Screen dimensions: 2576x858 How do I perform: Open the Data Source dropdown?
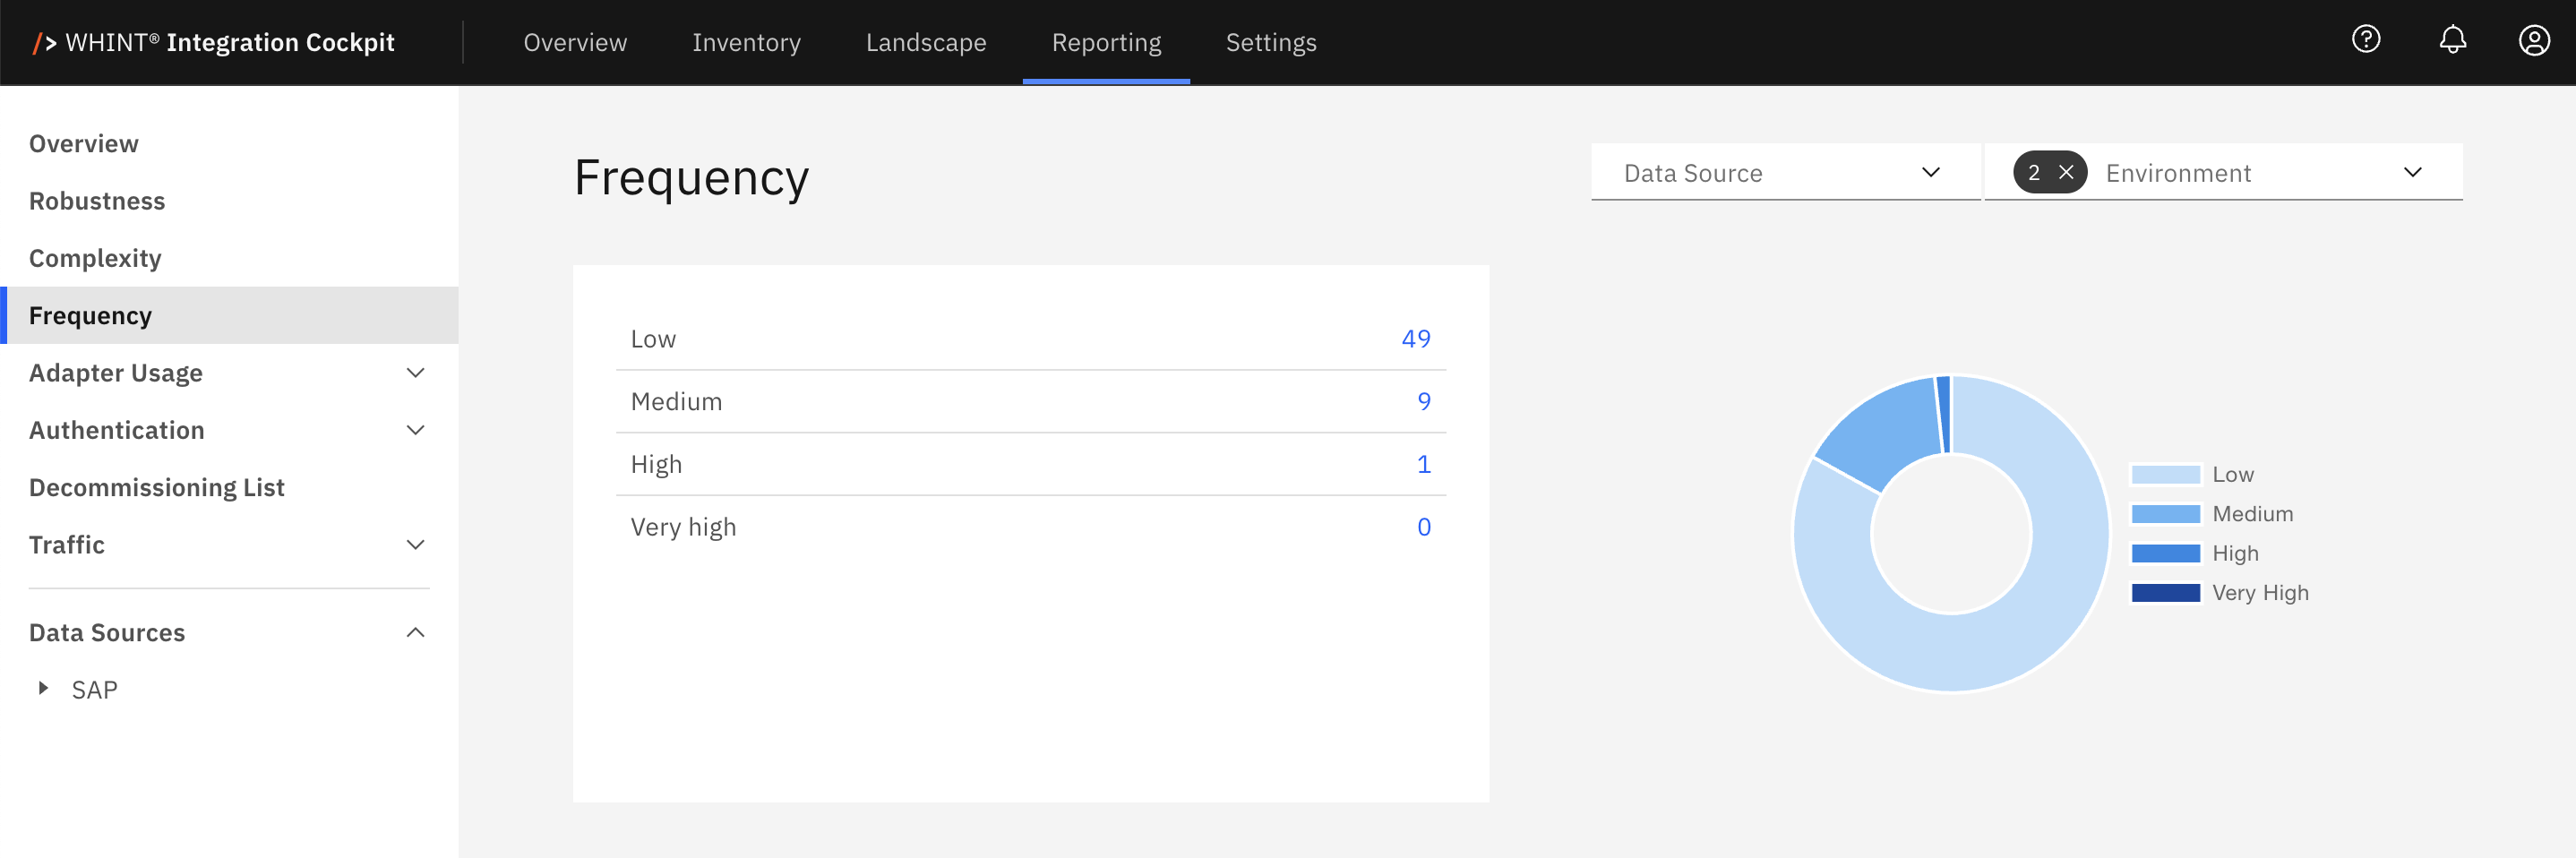pyautogui.click(x=1785, y=172)
